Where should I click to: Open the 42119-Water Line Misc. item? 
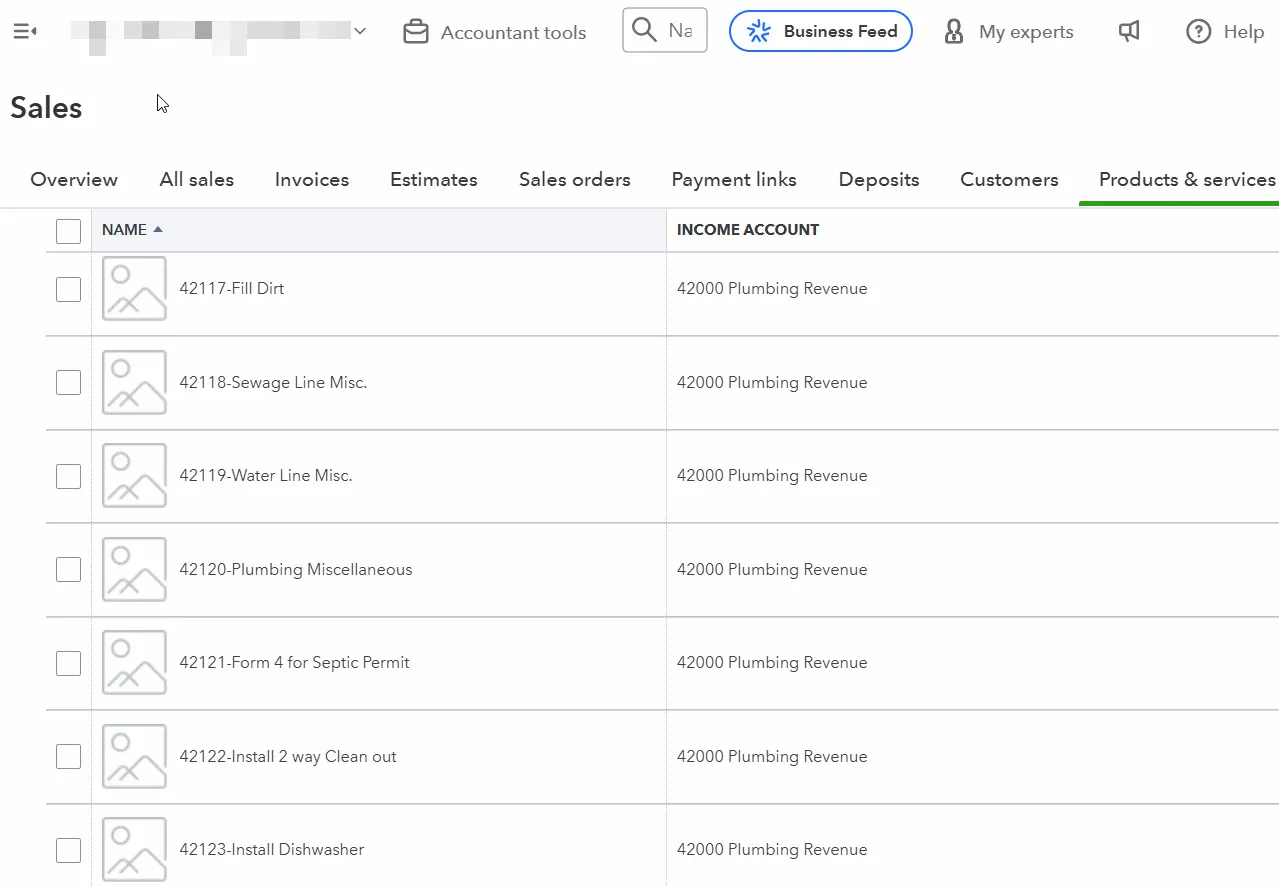(x=265, y=476)
